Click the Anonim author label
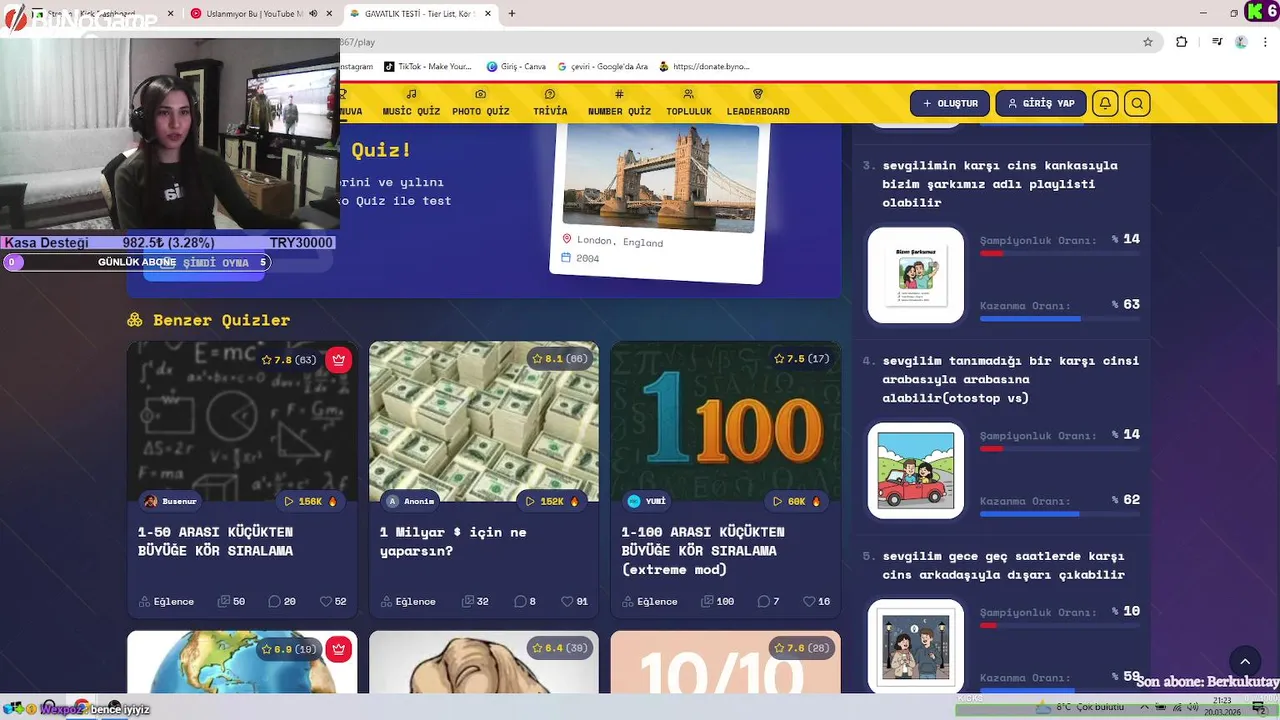Image resolution: width=1280 pixels, height=720 pixels. 419,501
